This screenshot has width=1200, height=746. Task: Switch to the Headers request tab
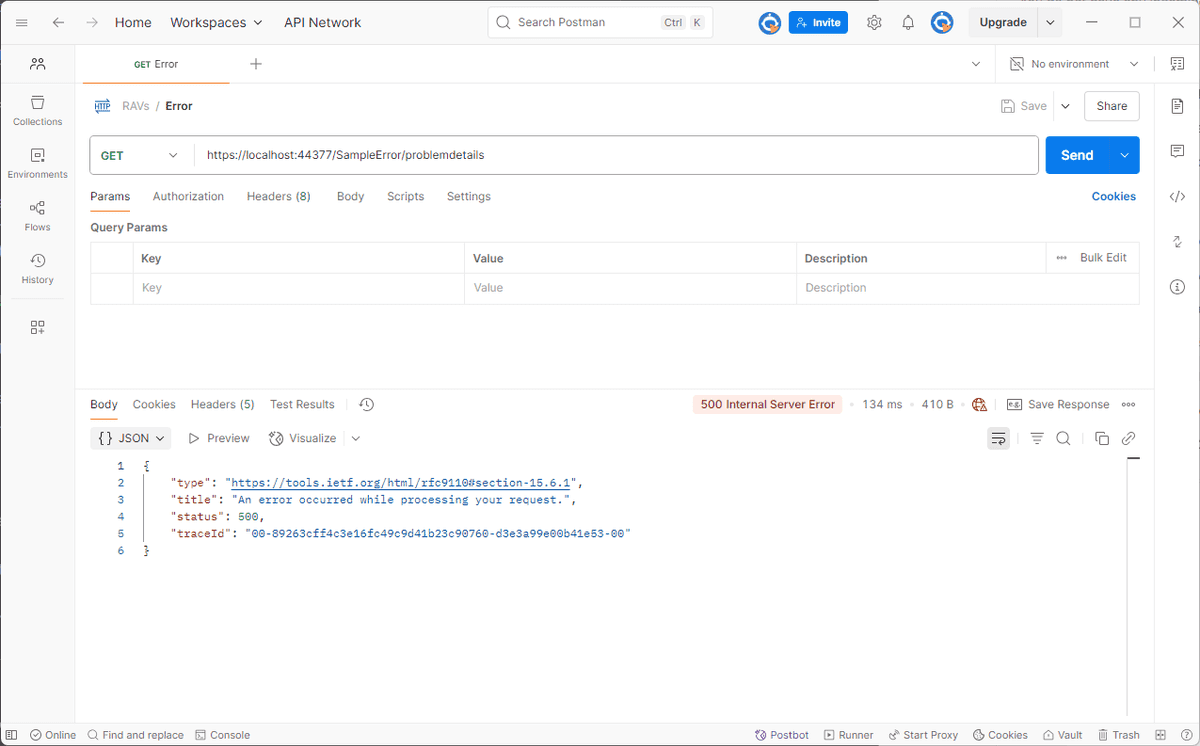(x=278, y=196)
